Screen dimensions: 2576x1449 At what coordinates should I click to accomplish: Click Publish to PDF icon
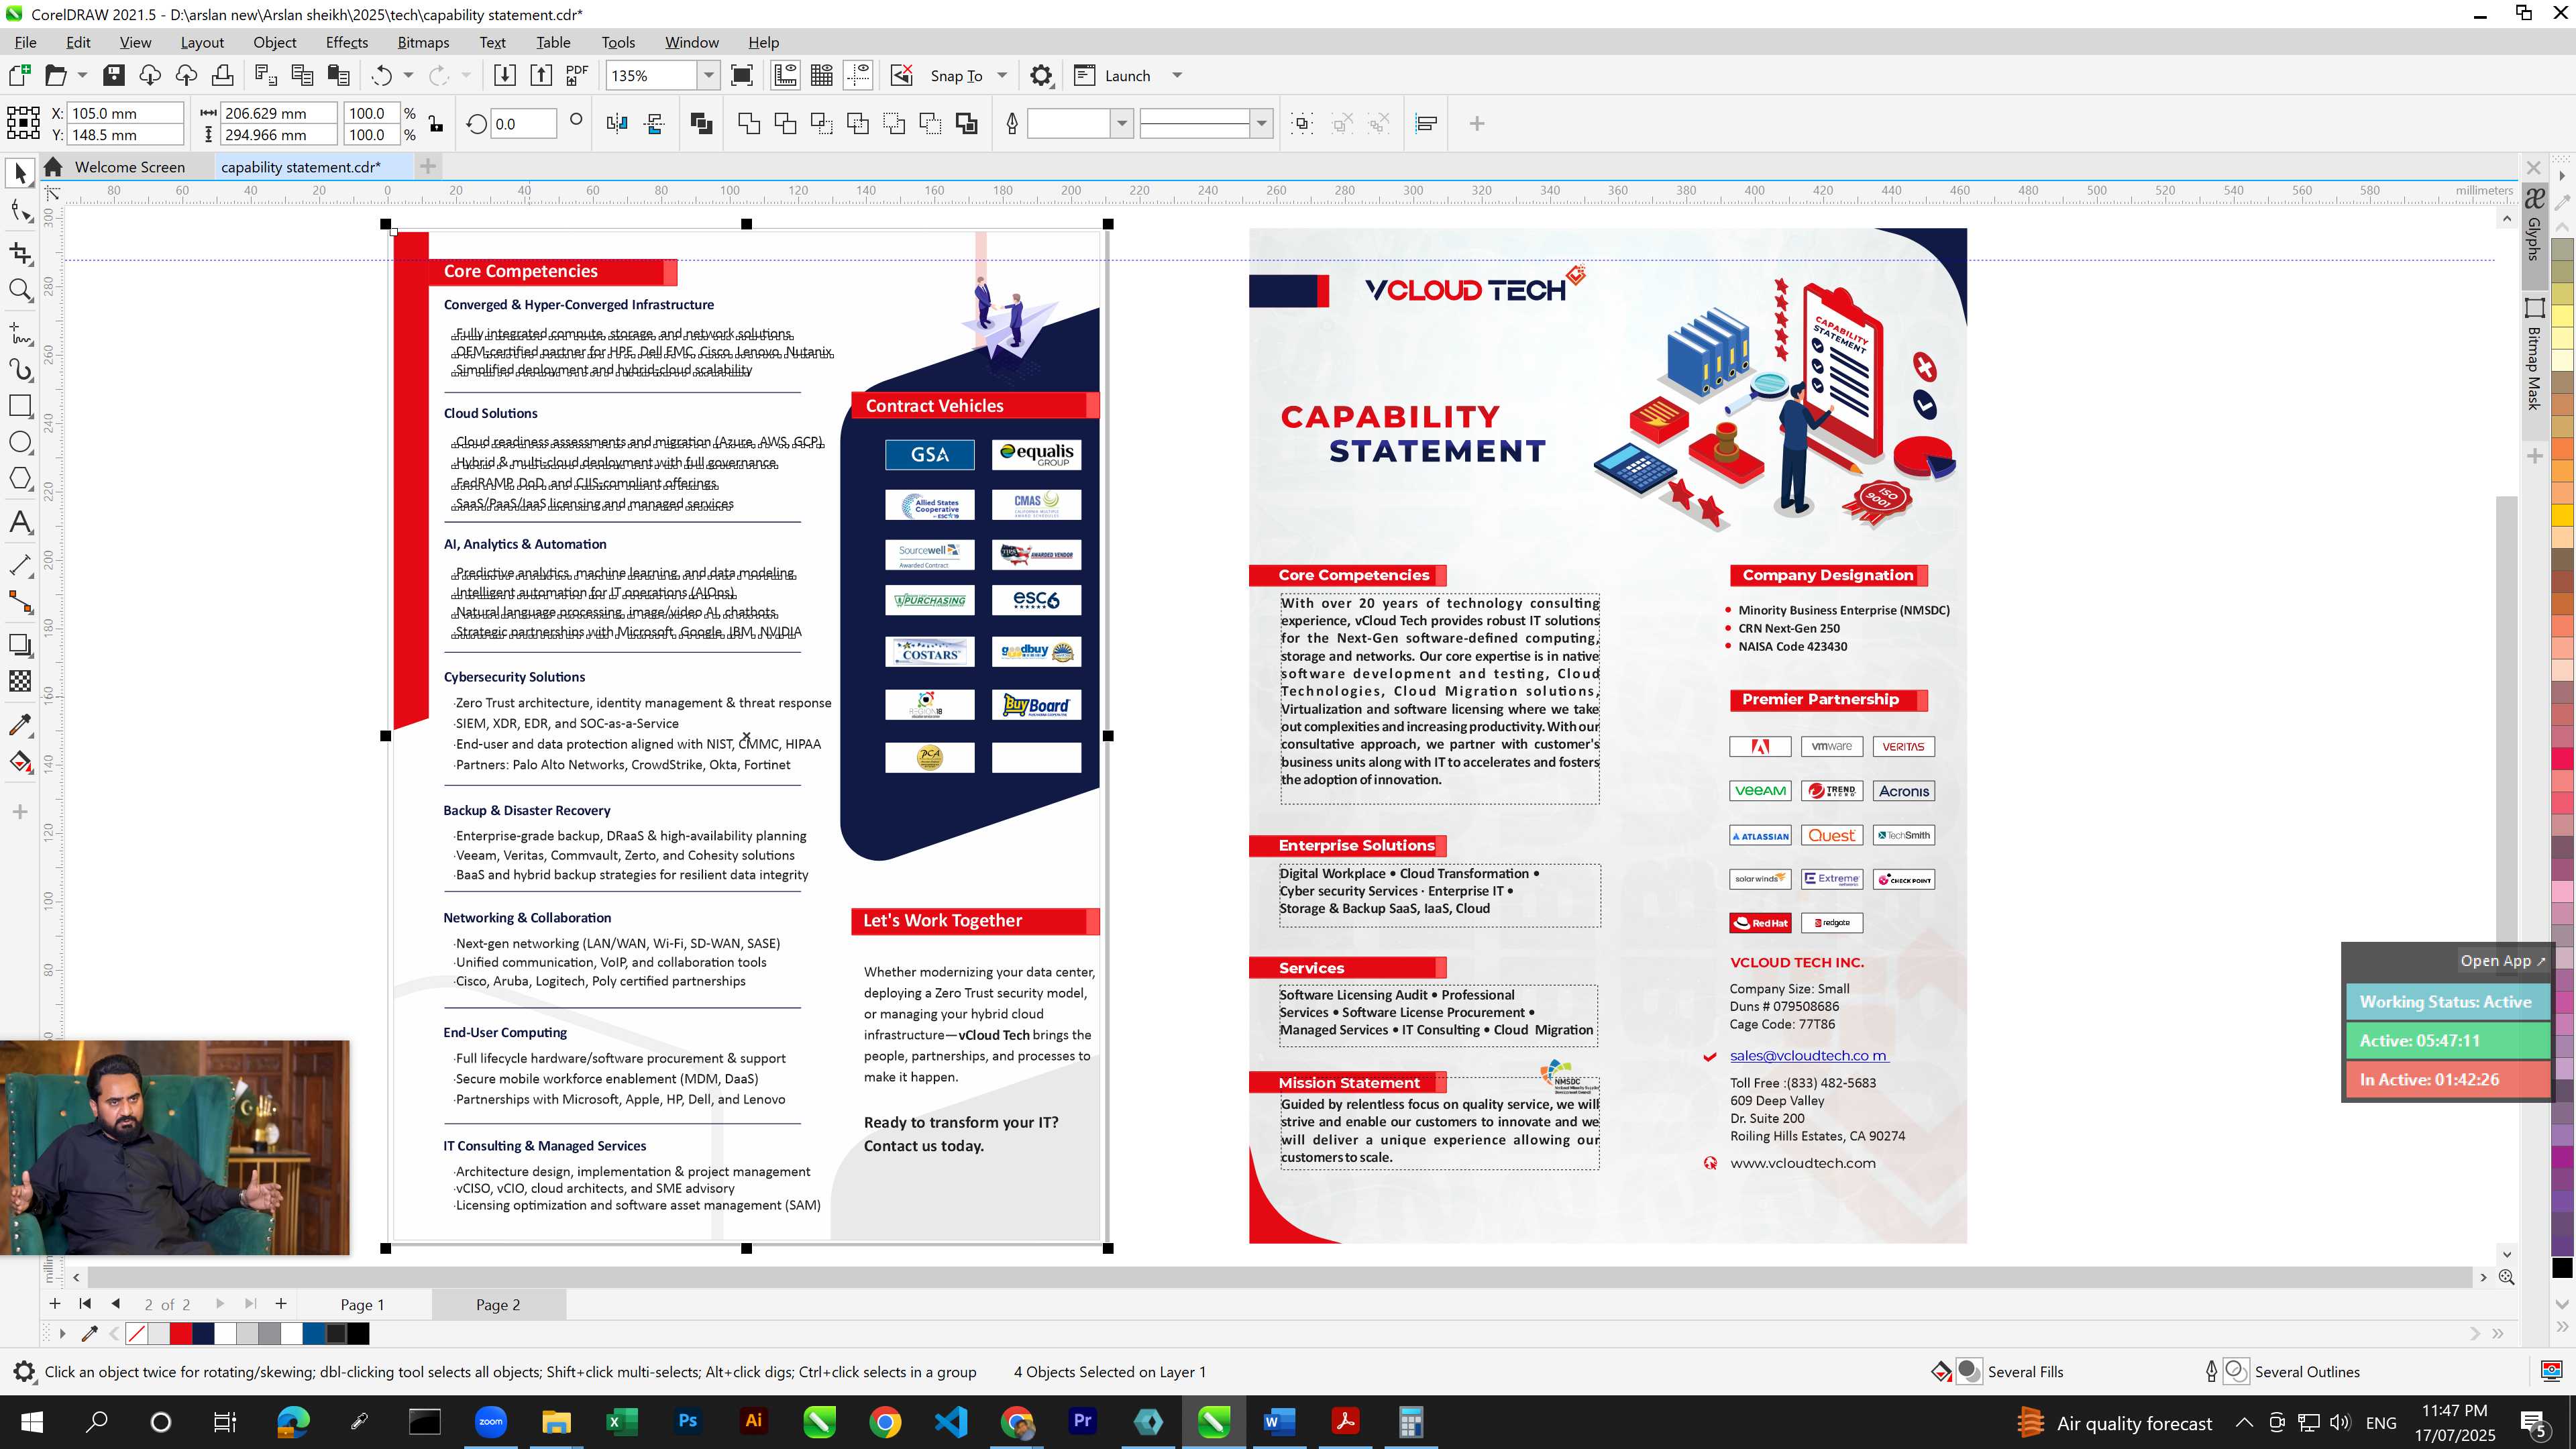[577, 75]
